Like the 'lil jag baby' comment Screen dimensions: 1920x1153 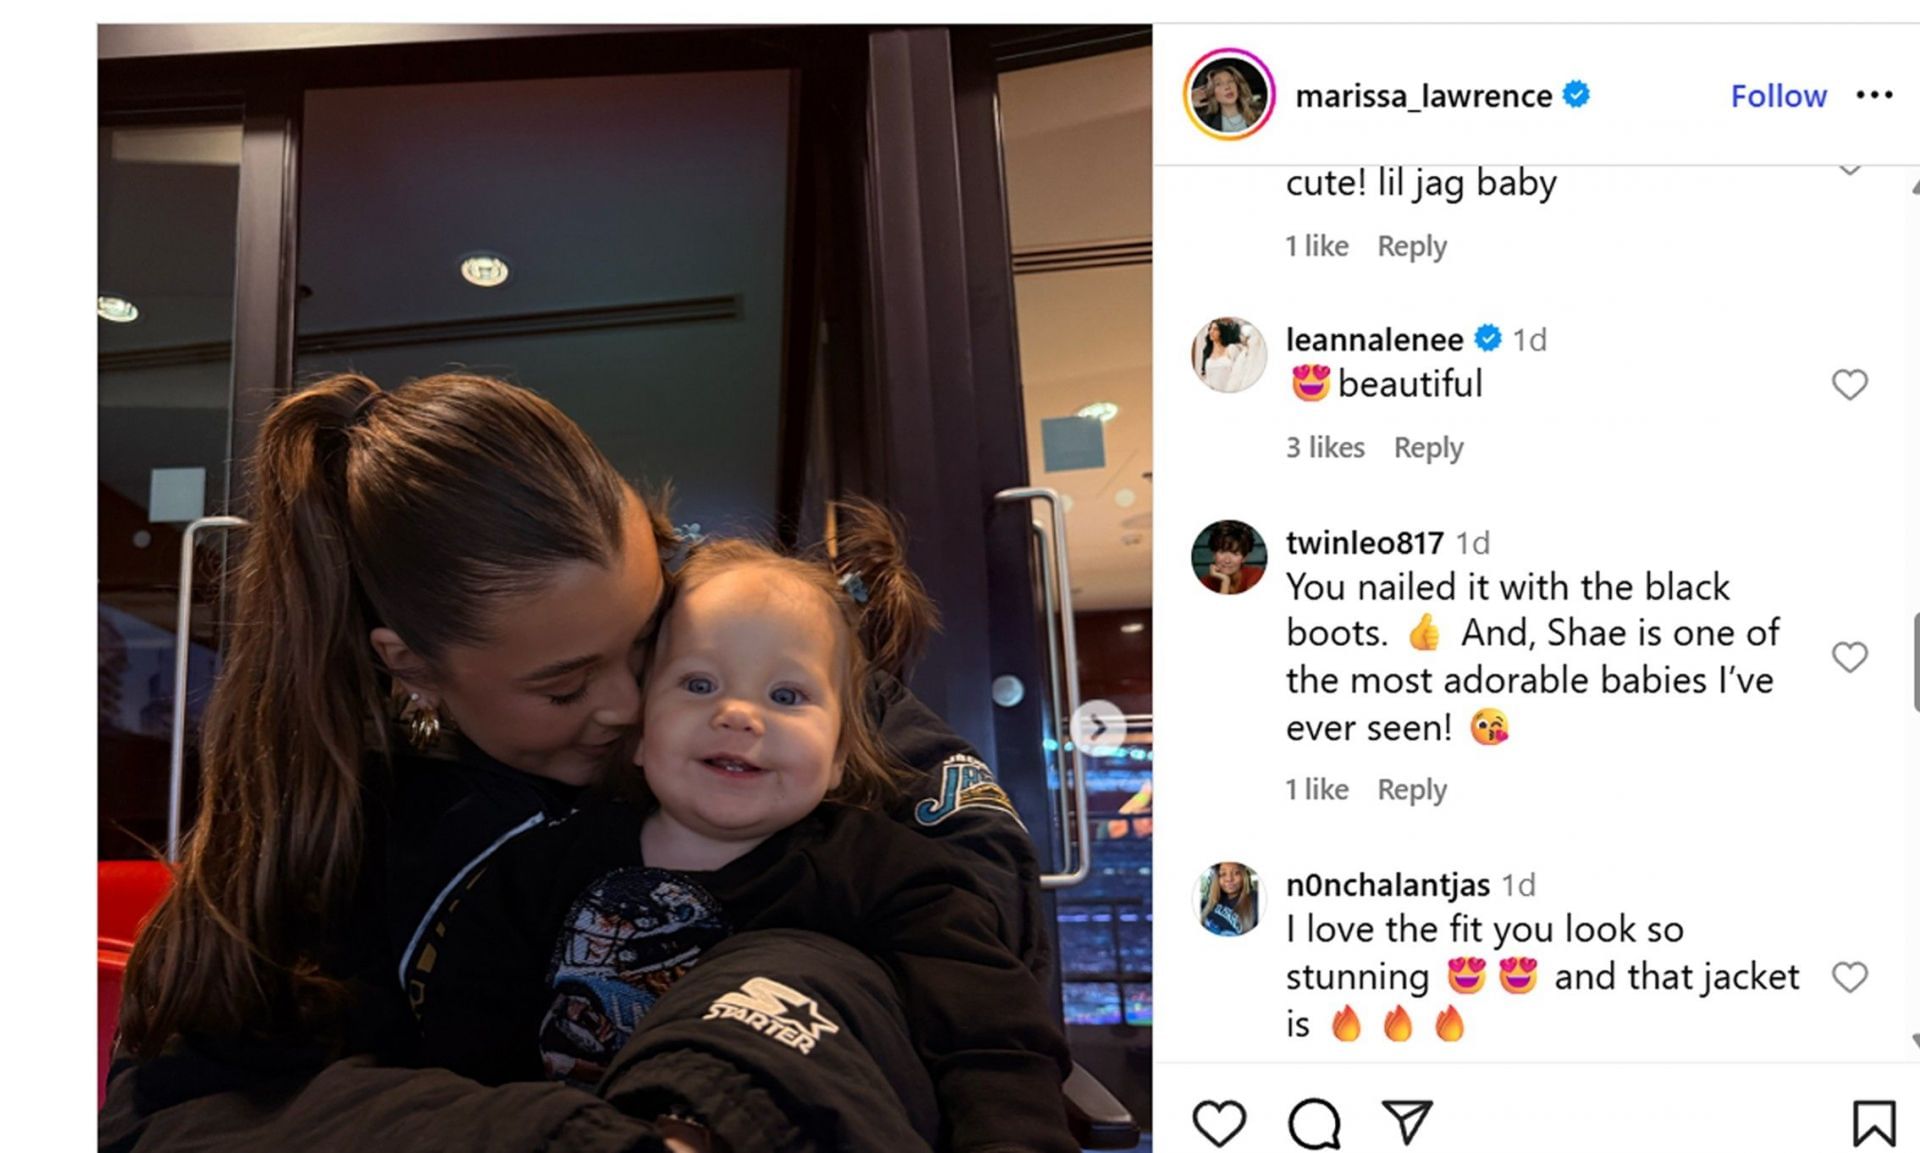pos(1849,167)
